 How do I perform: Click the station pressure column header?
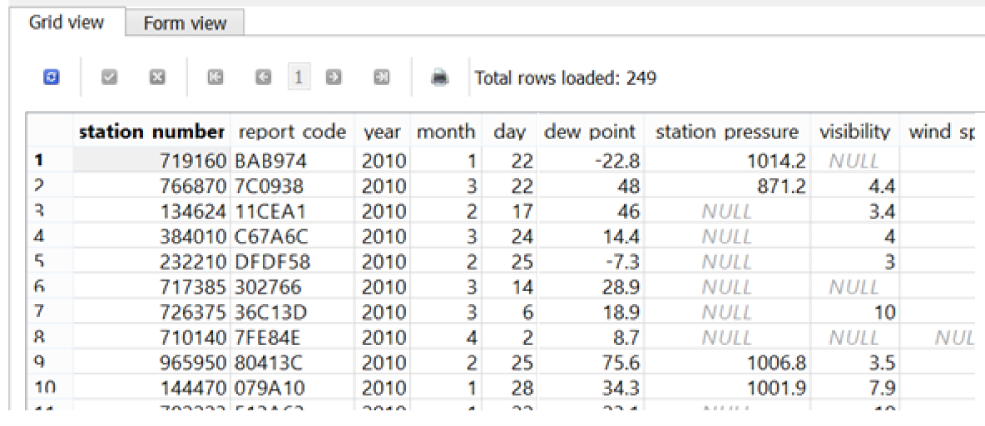[x=727, y=132]
